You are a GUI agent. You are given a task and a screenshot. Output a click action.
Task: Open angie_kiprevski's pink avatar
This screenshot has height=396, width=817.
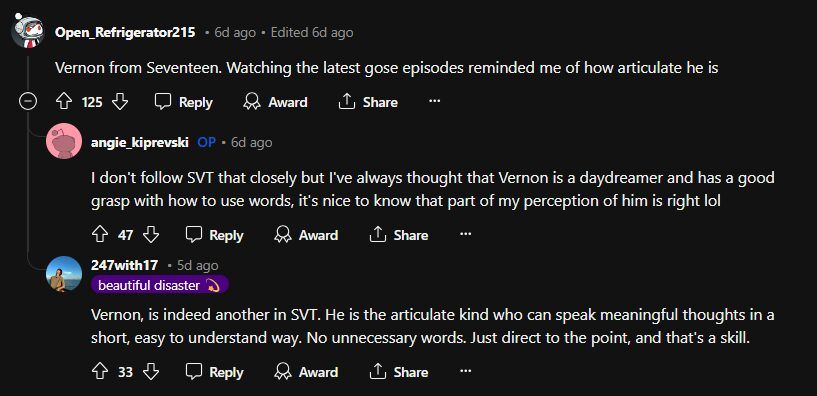tap(64, 141)
